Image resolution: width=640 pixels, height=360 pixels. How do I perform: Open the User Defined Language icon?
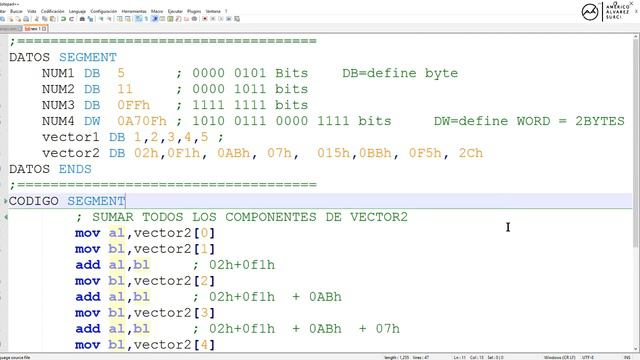click(x=162, y=19)
